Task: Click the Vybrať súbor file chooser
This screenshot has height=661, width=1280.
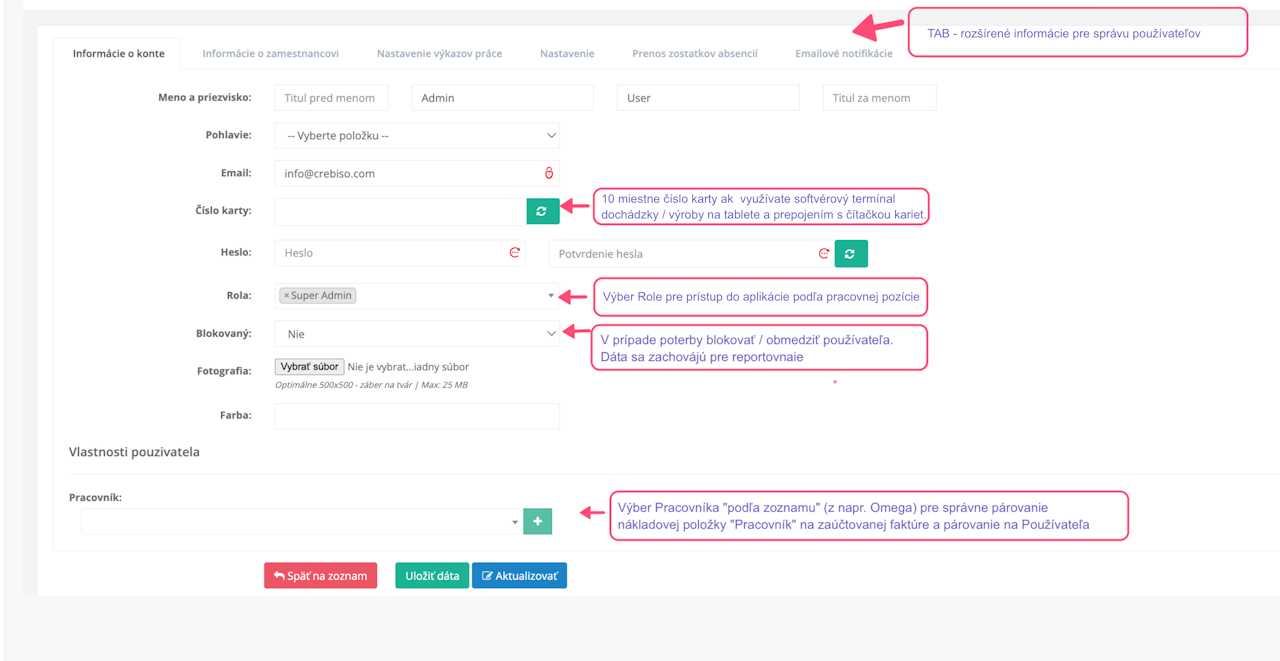Action: [x=309, y=367]
